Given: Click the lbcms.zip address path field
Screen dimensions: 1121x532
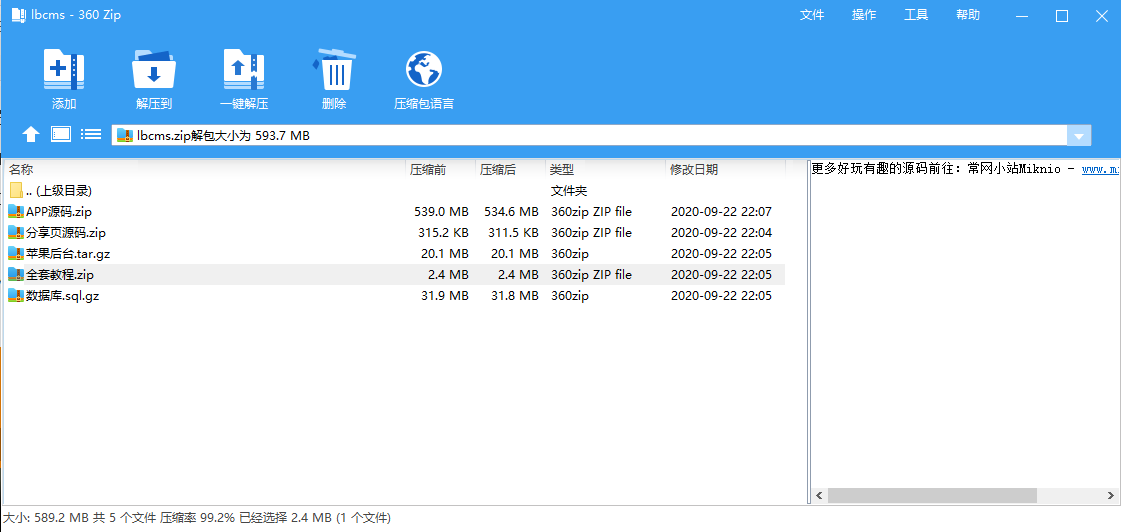Looking at the screenshot, I should pos(589,135).
